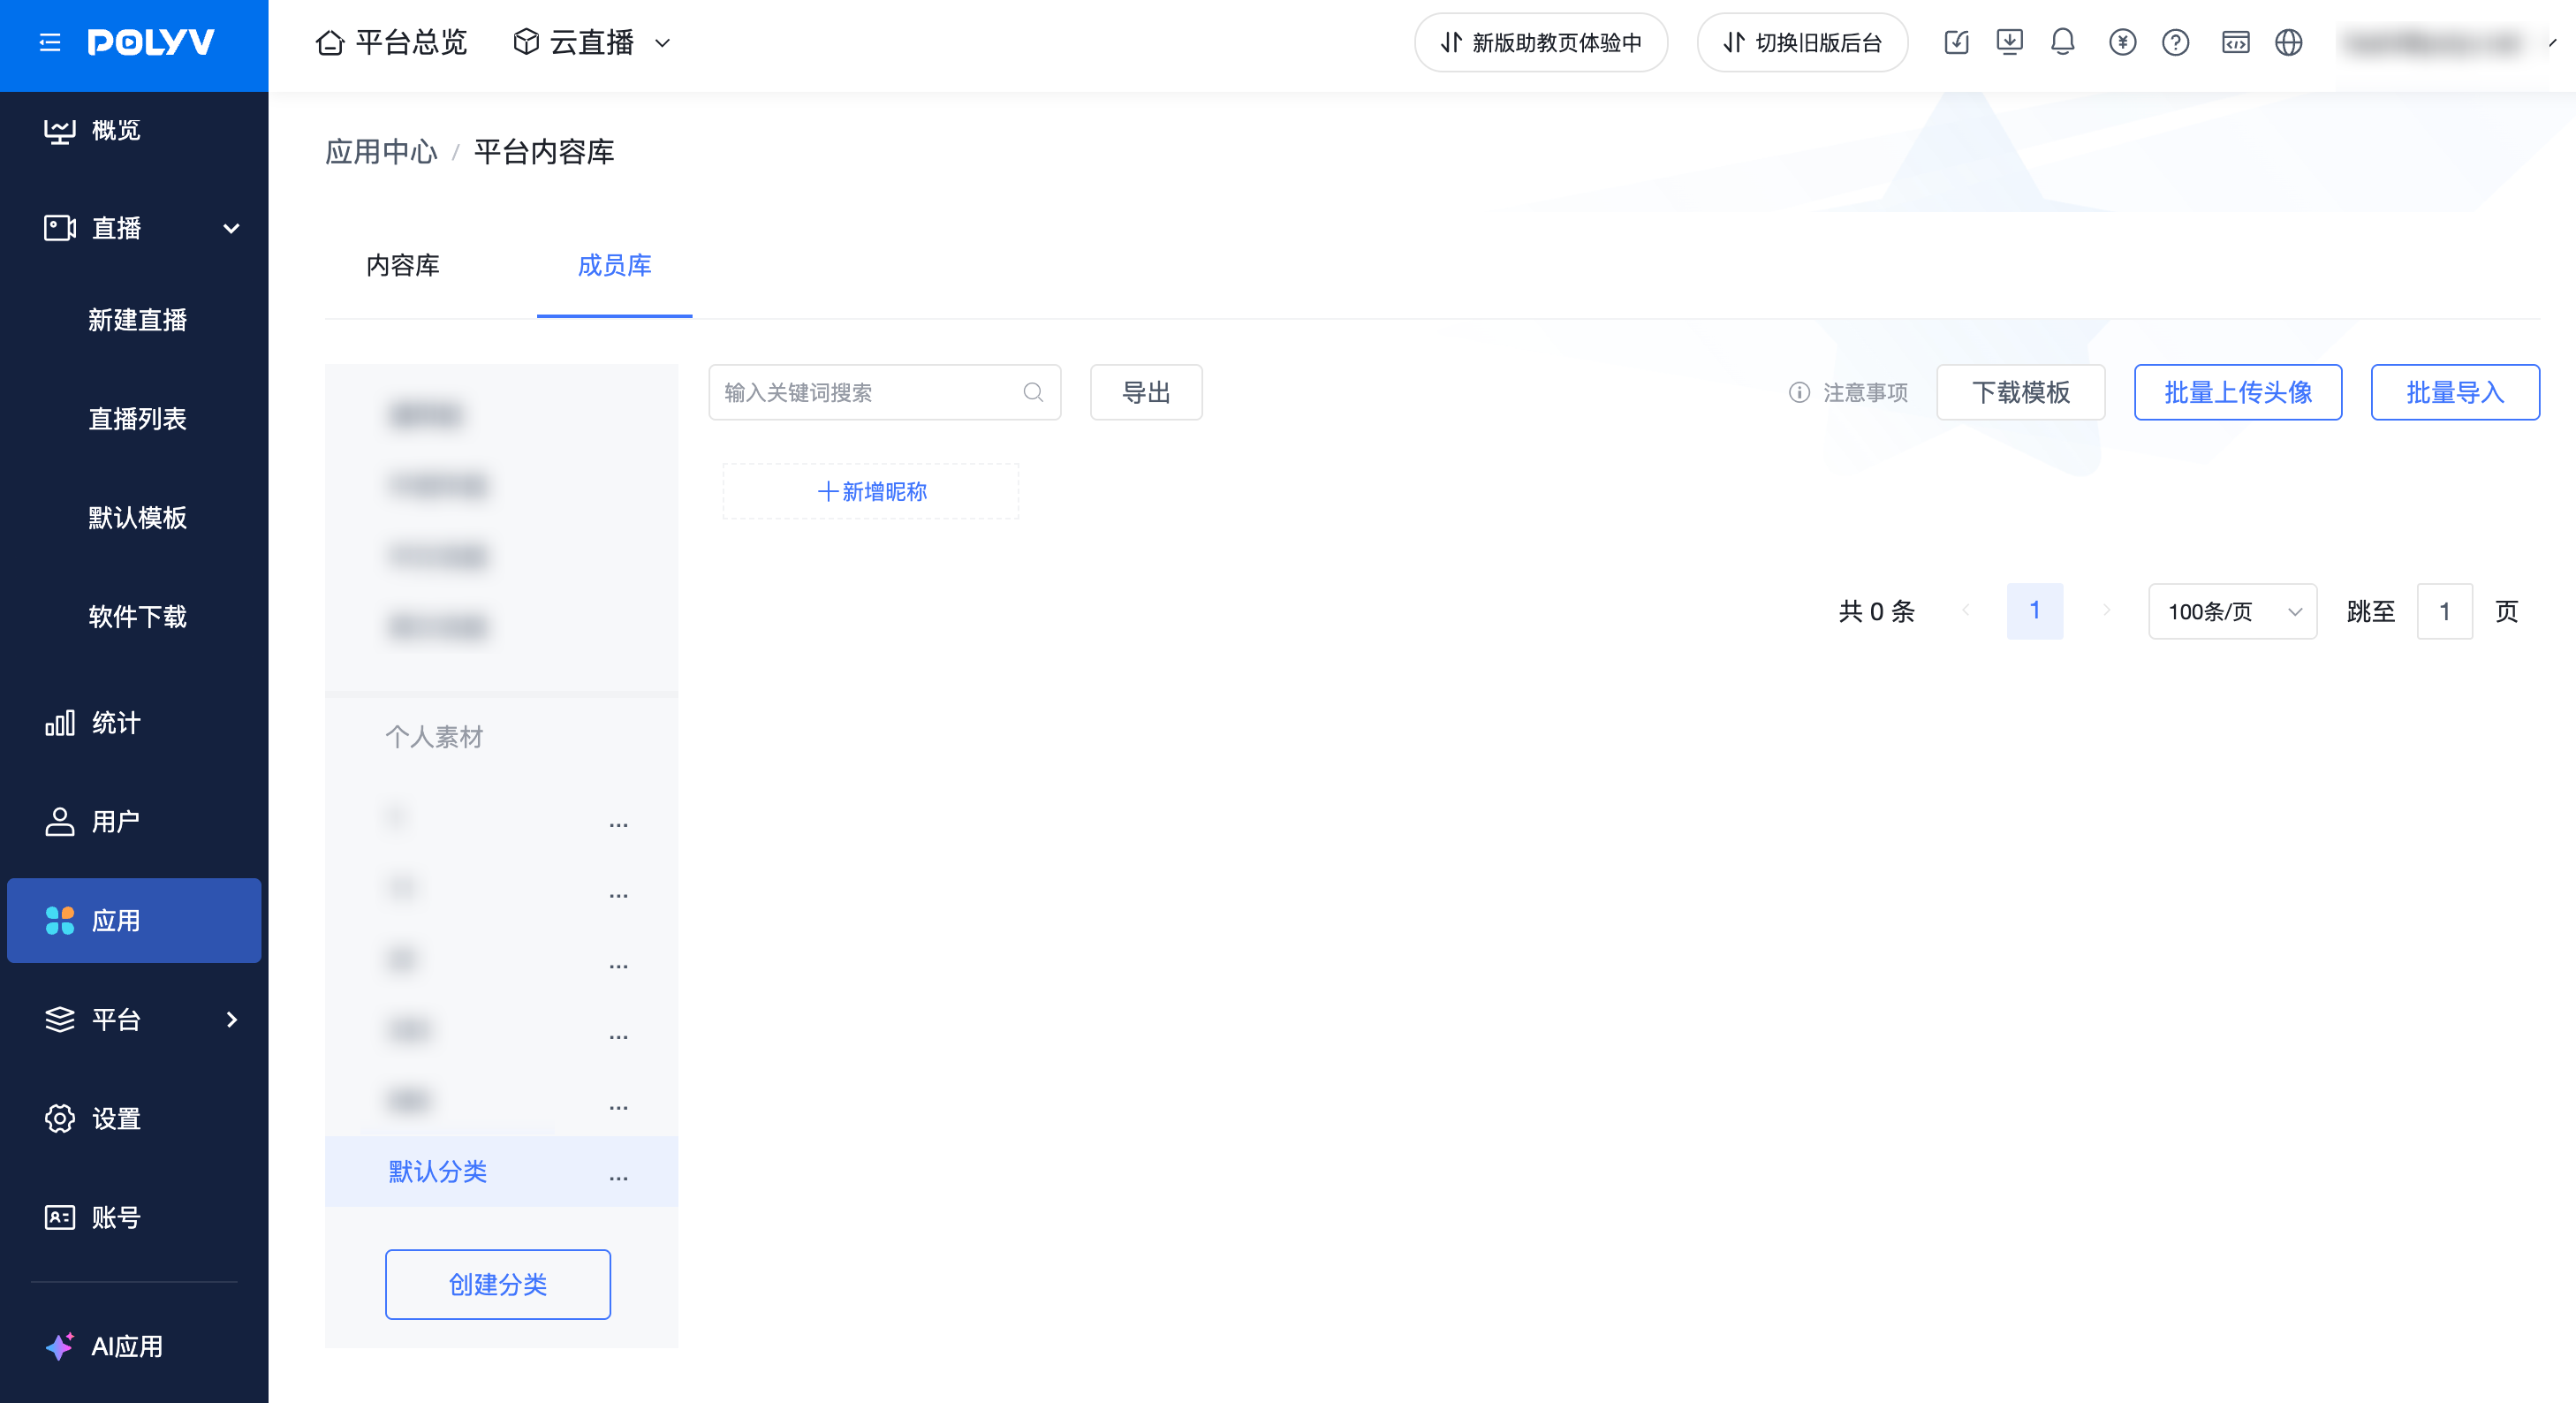The image size is (2576, 1403).
Task: Open 默认模板 submenu item
Action: (137, 518)
